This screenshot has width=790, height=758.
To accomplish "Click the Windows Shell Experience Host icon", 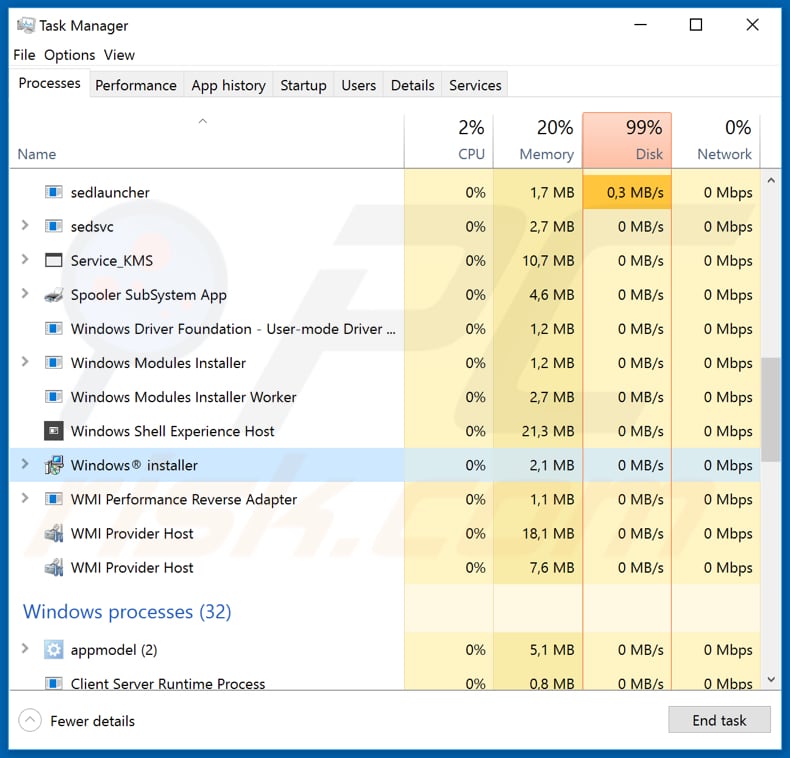I will pos(53,431).
